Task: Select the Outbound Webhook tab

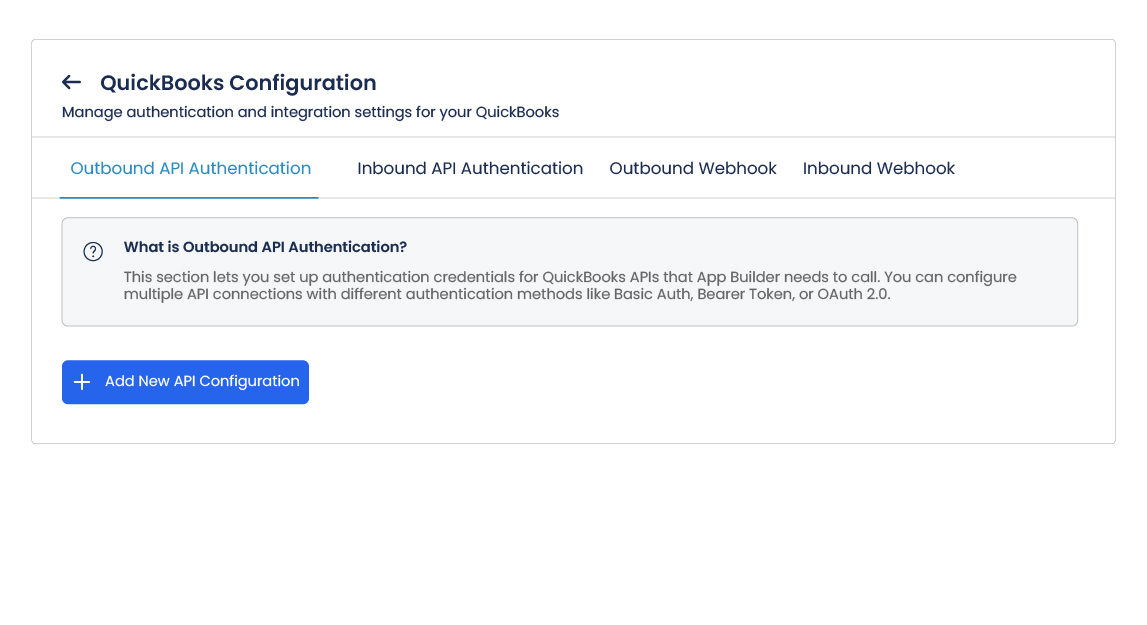Action: (693, 168)
